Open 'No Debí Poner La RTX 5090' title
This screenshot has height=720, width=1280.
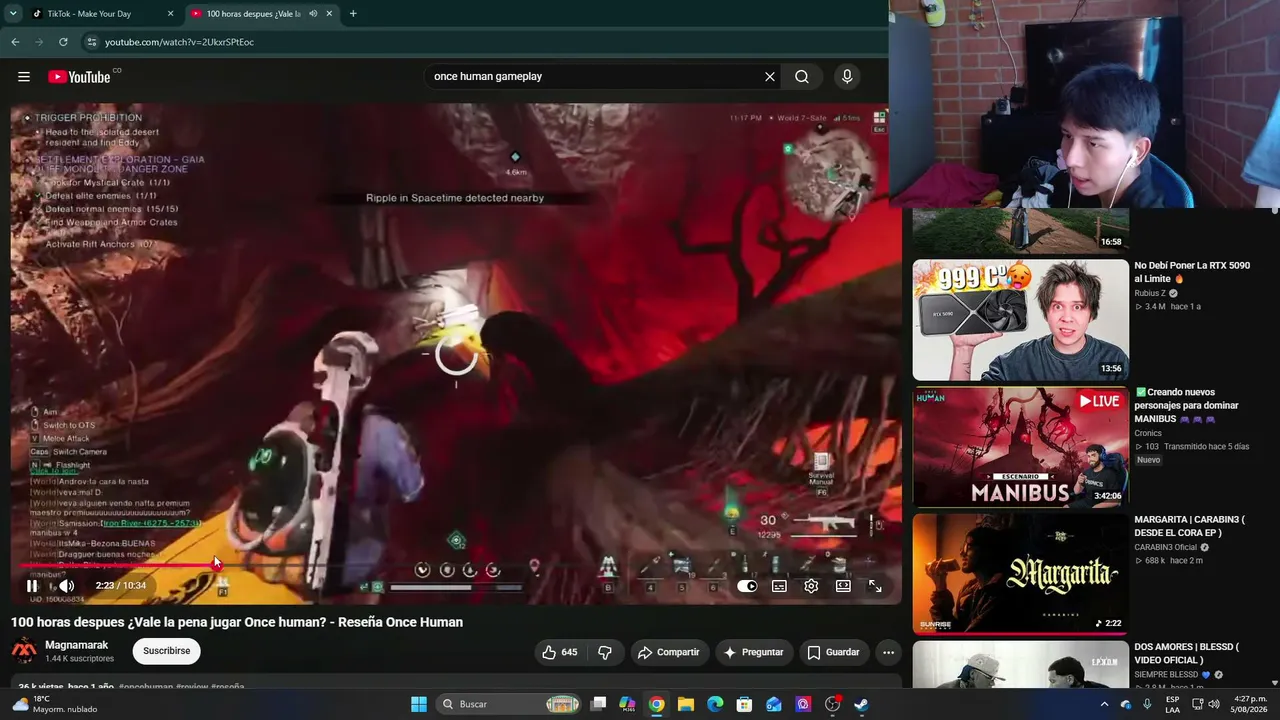coord(1192,272)
